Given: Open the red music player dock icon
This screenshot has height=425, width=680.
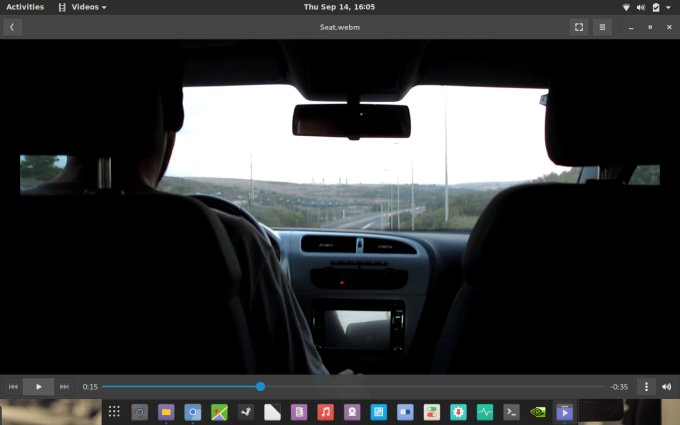Looking at the screenshot, I should tap(325, 411).
